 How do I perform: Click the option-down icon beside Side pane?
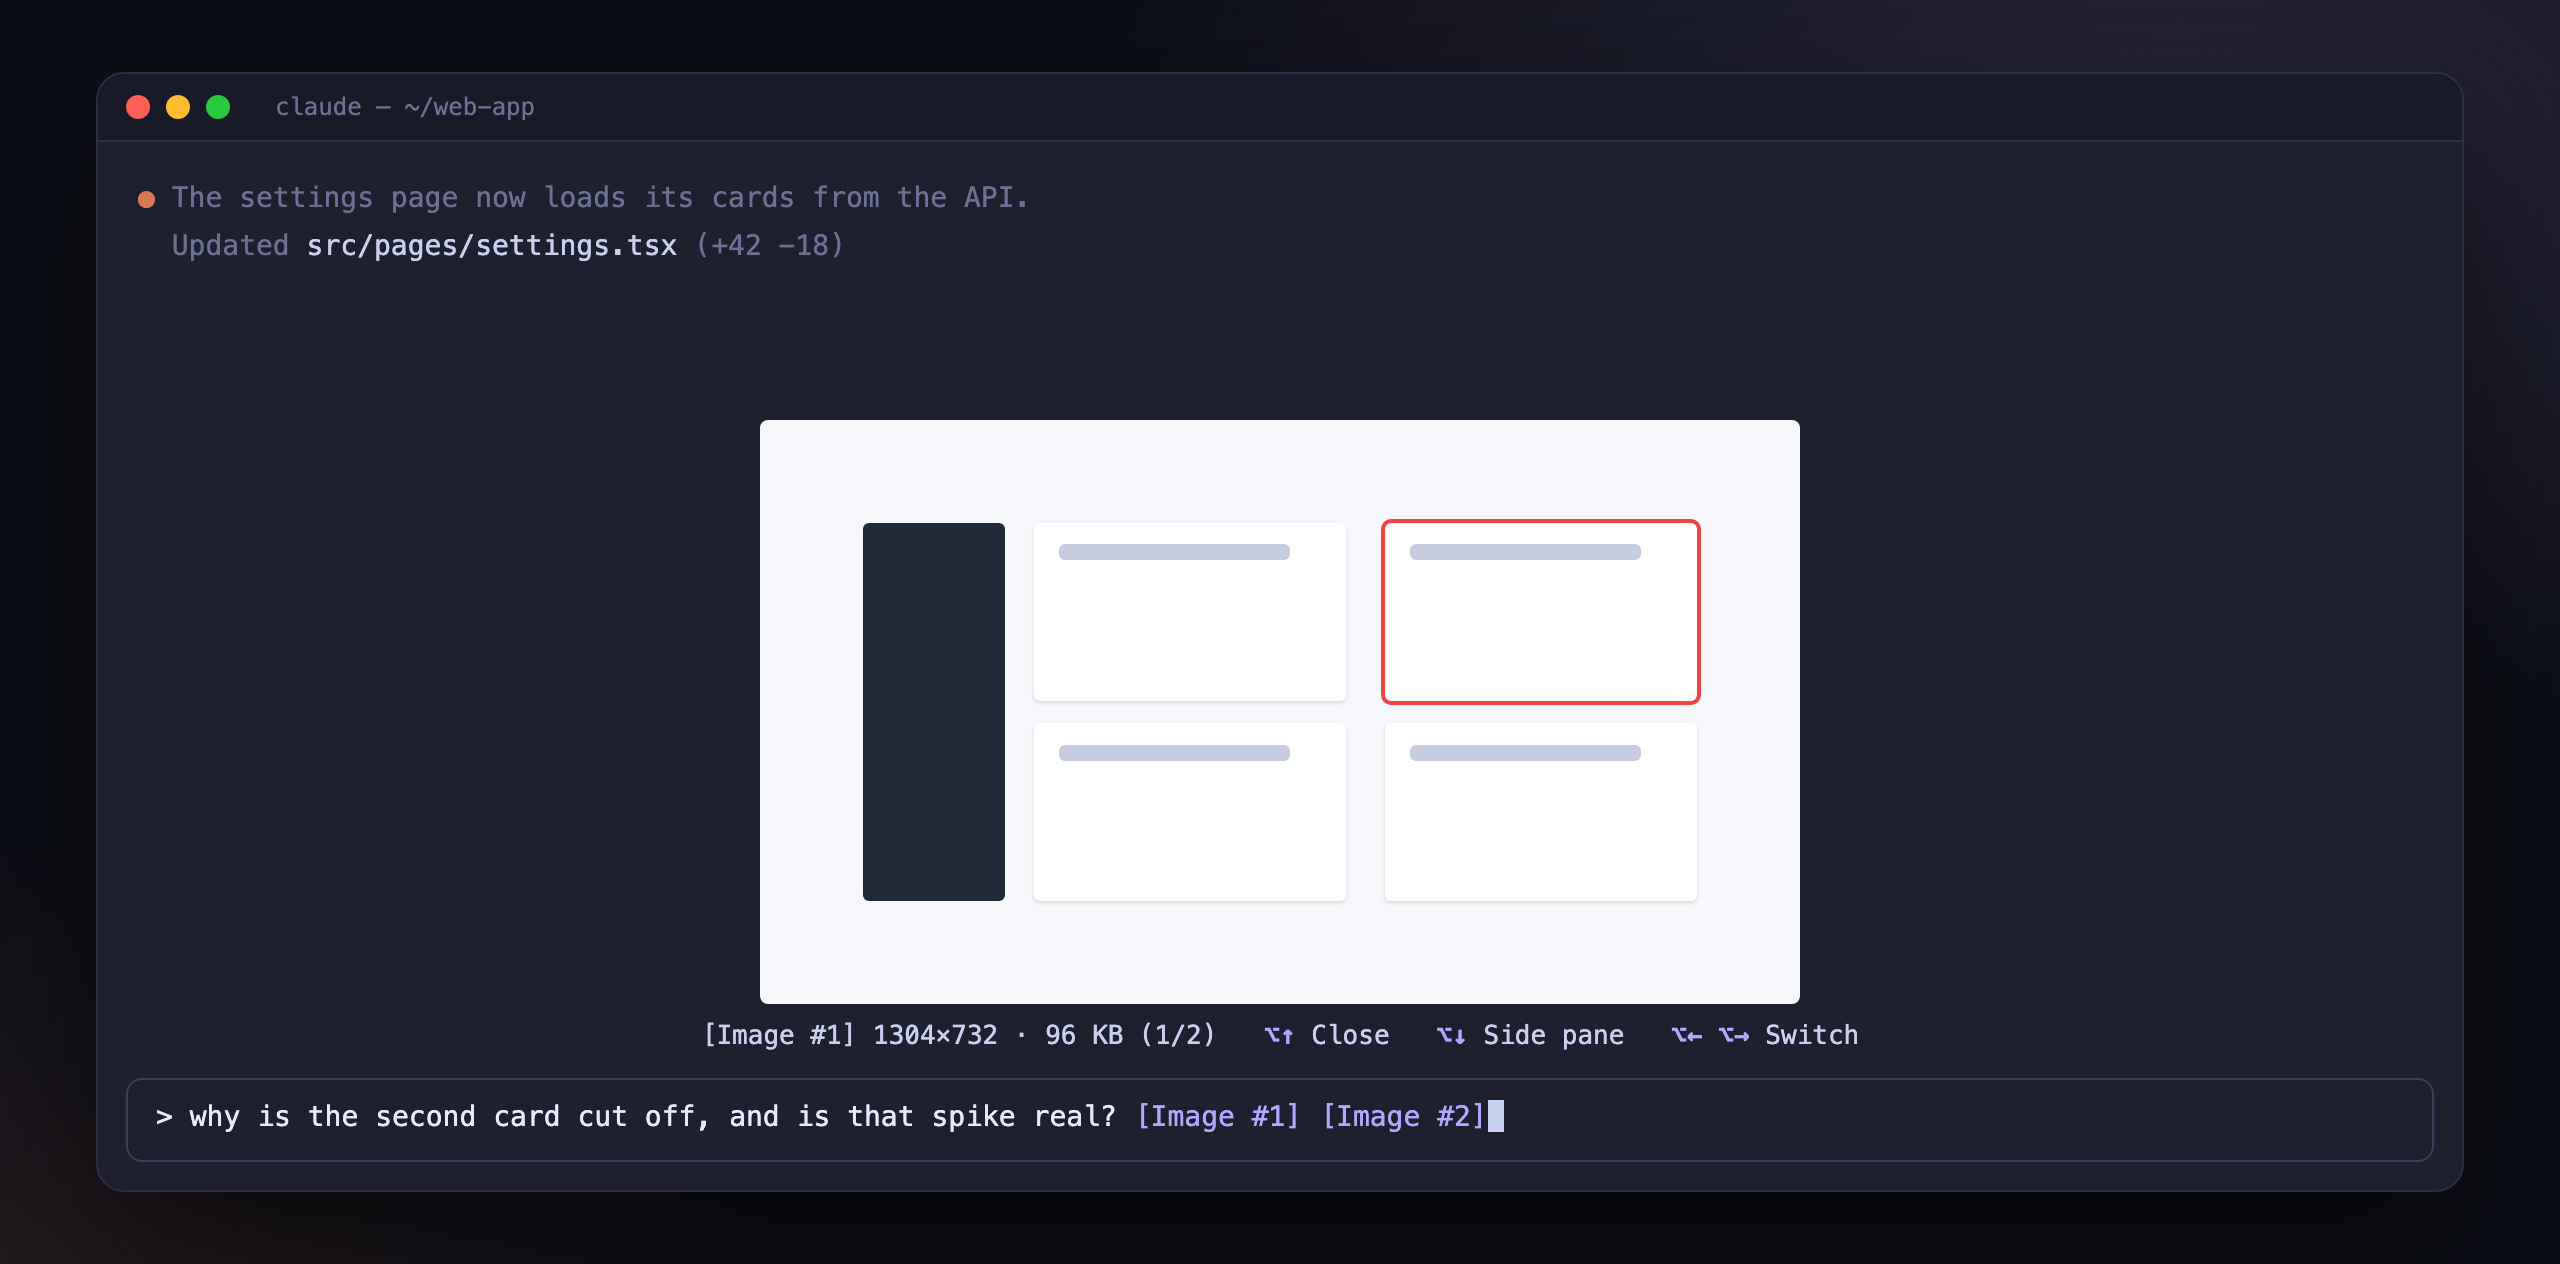(1451, 1035)
